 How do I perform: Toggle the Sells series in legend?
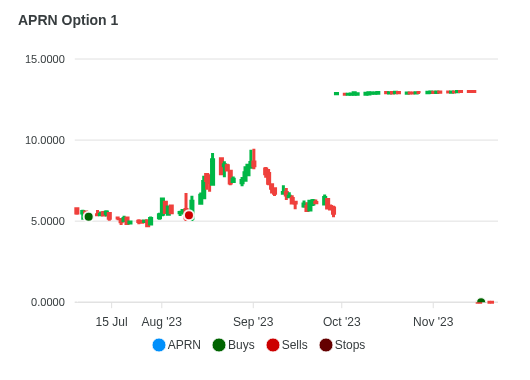point(287,345)
